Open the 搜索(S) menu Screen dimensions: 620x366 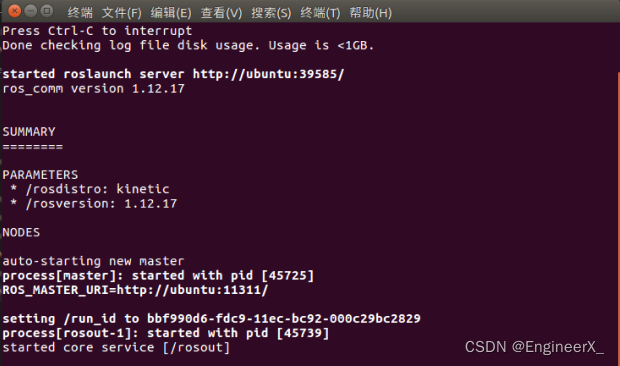coord(271,13)
